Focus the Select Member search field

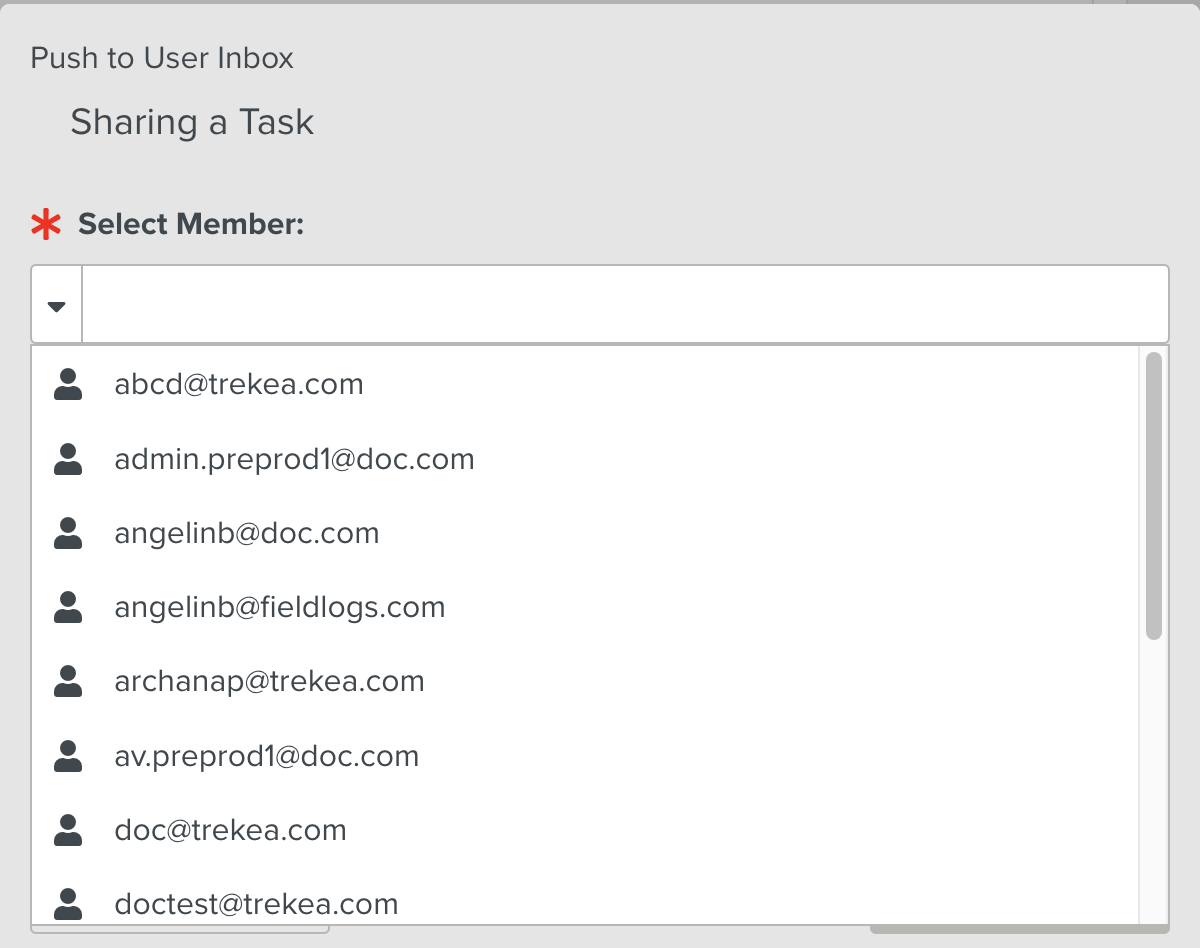point(624,305)
